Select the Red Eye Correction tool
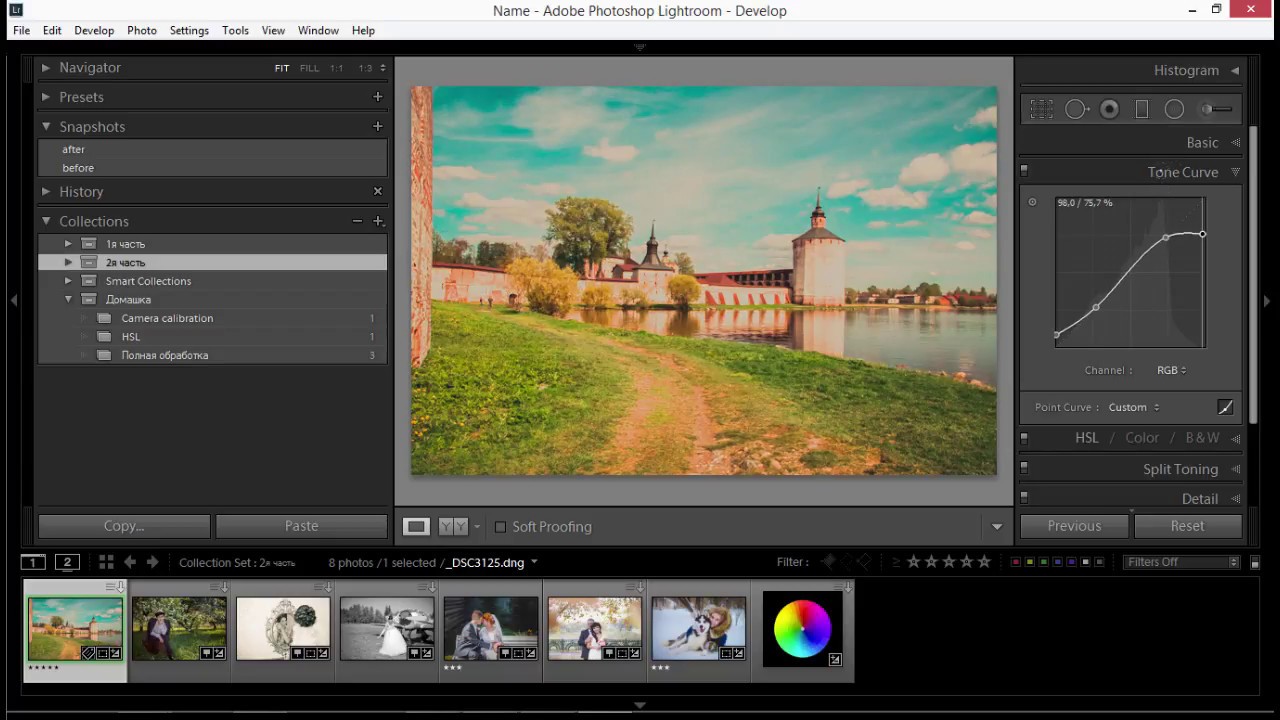The height and width of the screenshot is (720, 1280). coord(1109,109)
